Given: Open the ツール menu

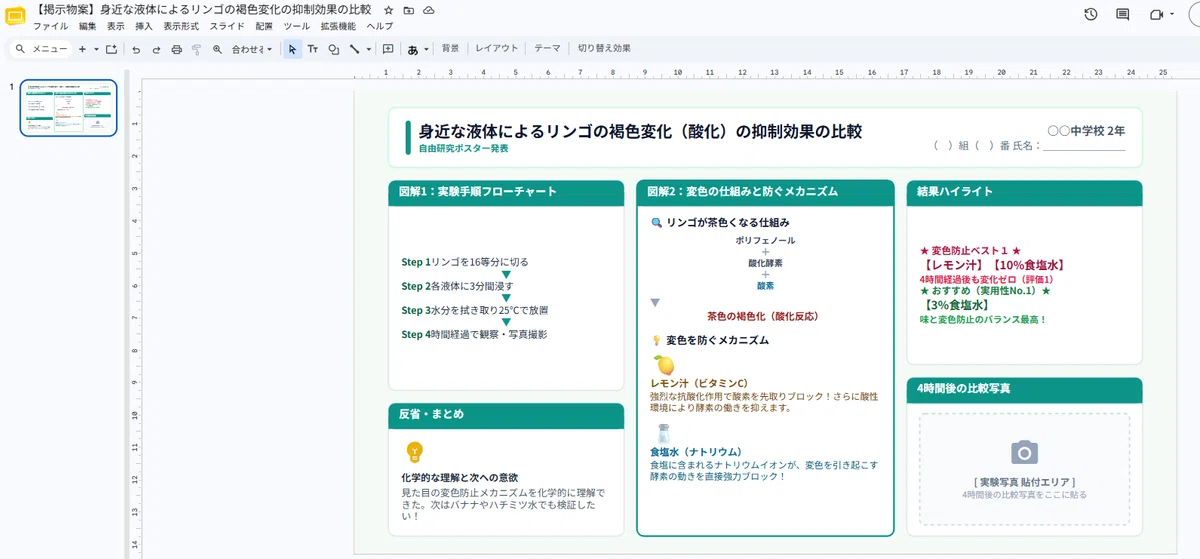Looking at the screenshot, I should (x=297, y=26).
